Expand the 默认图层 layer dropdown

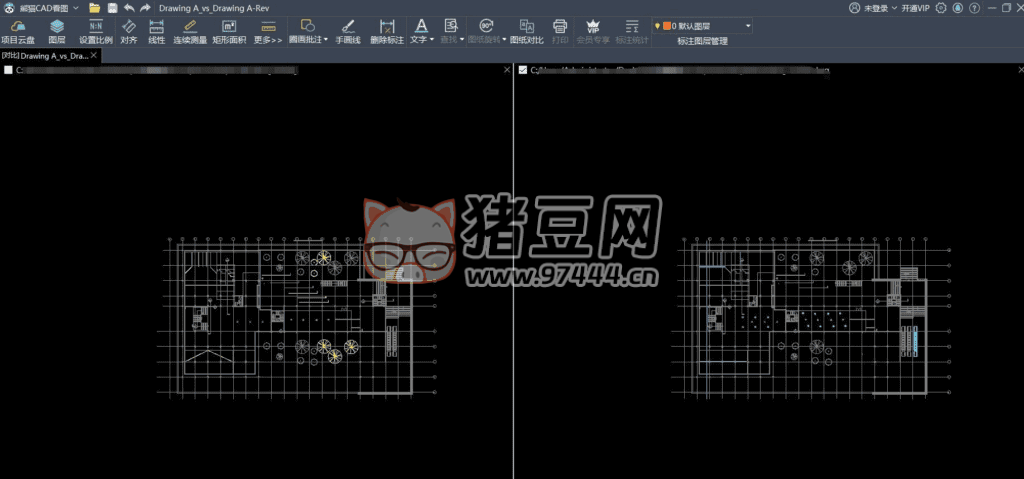(748, 25)
